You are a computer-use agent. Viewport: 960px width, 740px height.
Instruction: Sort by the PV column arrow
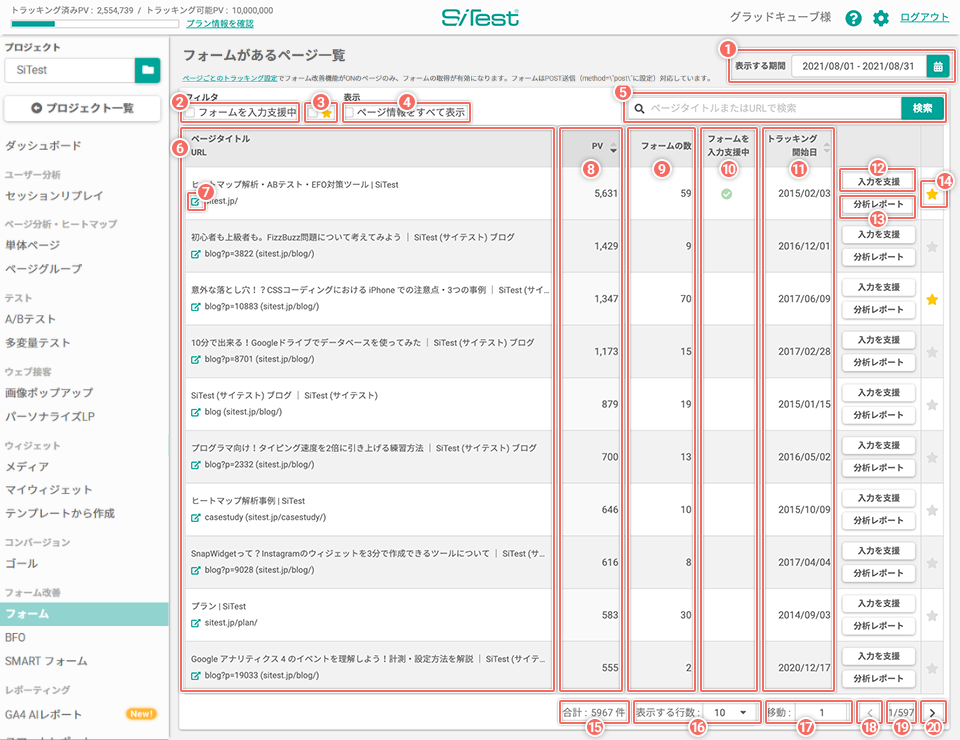coord(613,147)
